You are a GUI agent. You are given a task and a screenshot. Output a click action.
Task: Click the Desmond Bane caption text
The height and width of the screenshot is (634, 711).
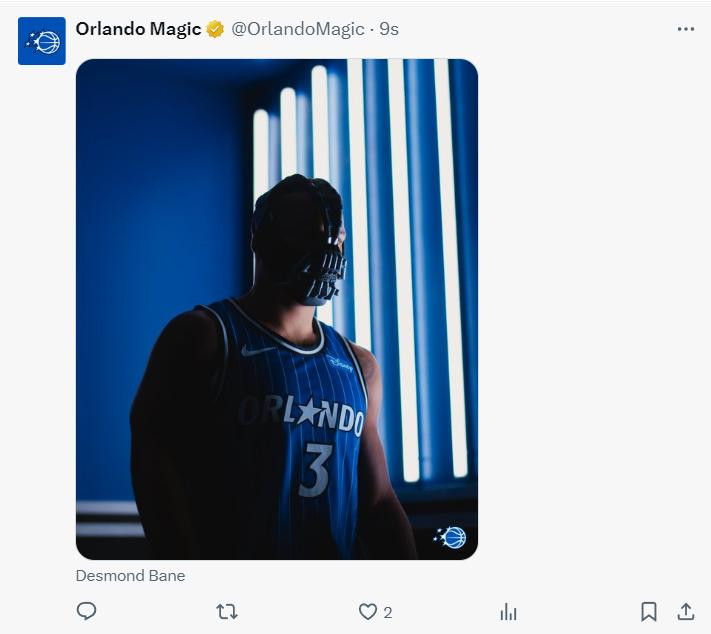(130, 576)
